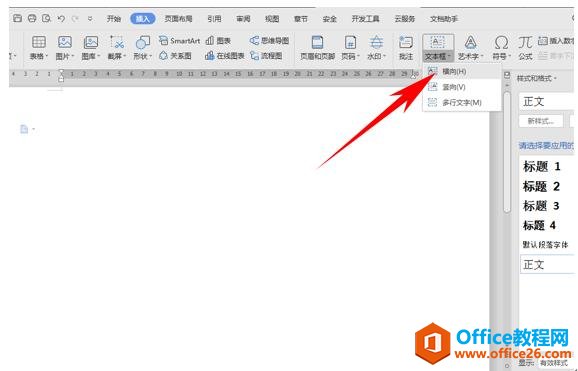Click the print icon in quick access toolbar
The width and height of the screenshot is (578, 371).
(x=32, y=18)
